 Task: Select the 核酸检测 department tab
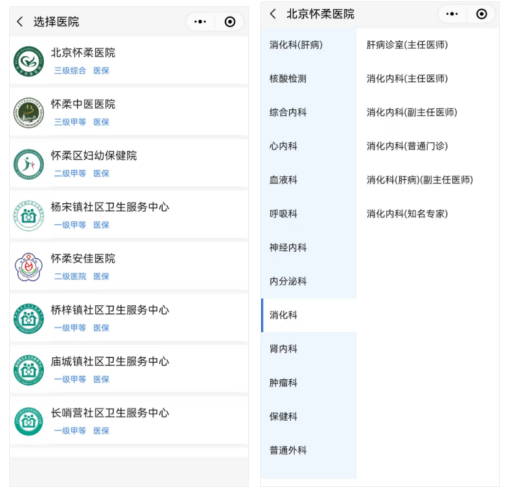(309, 79)
